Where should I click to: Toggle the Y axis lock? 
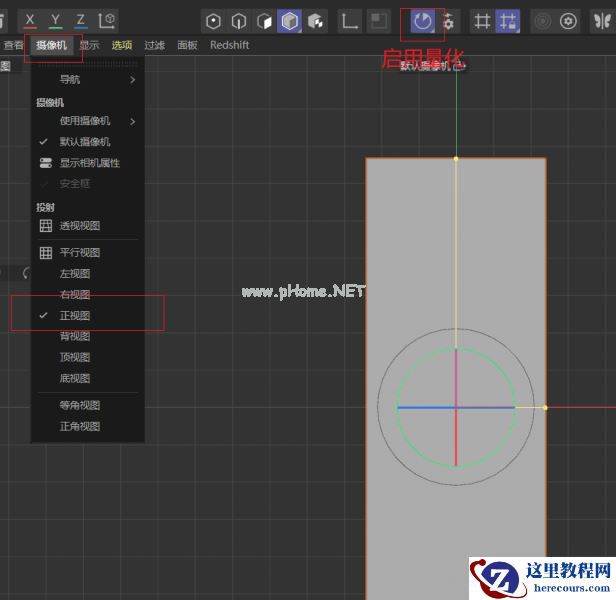click(55, 20)
